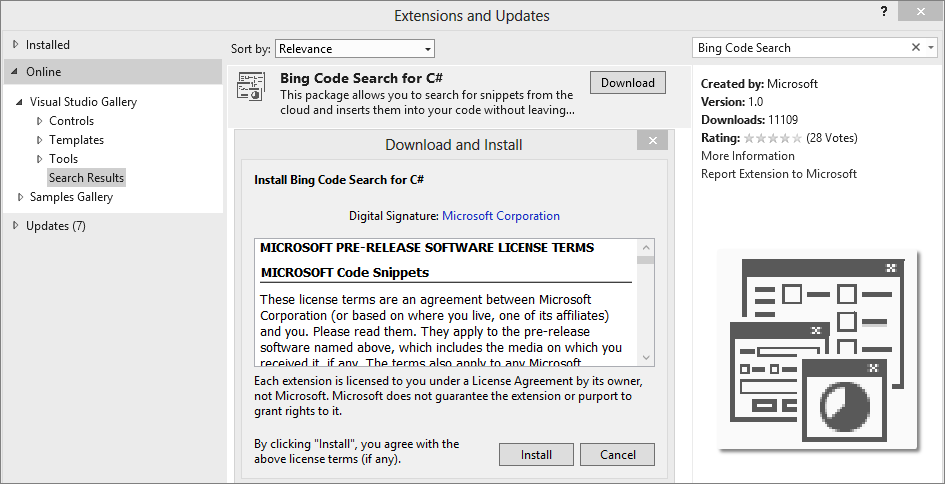Click the license text scrollbar thumb

645,260
